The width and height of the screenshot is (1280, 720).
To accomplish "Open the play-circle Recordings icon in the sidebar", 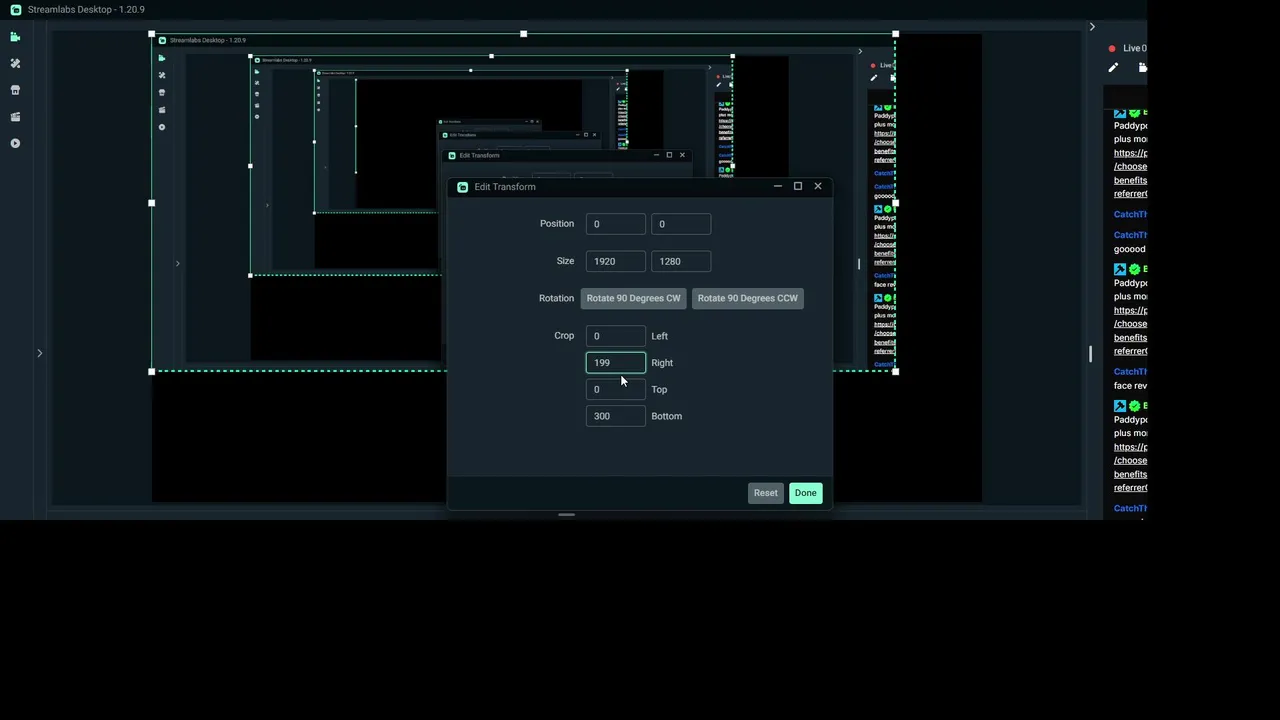I will pyautogui.click(x=15, y=143).
